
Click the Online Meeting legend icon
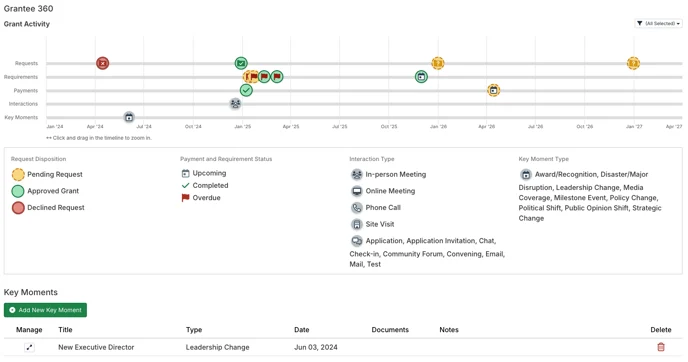(x=357, y=191)
